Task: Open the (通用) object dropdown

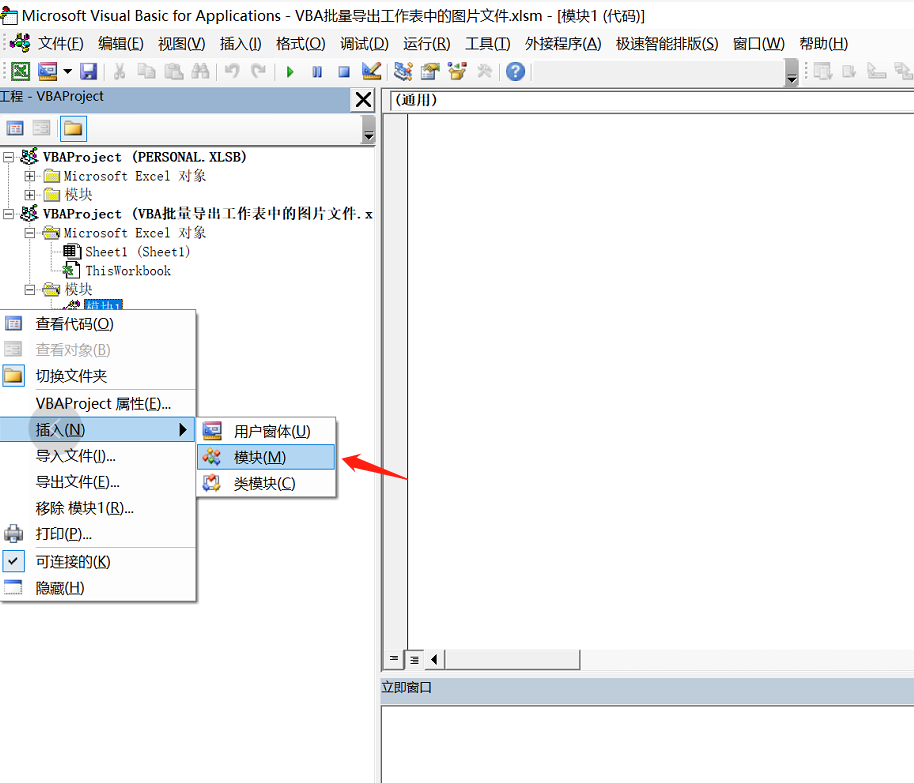Action: (652, 100)
